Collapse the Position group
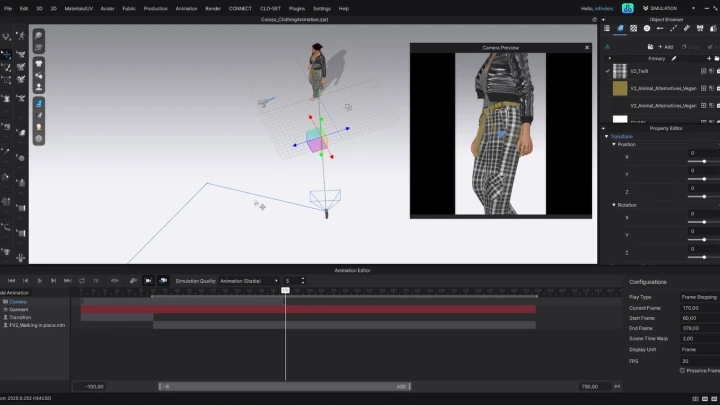 click(614, 144)
